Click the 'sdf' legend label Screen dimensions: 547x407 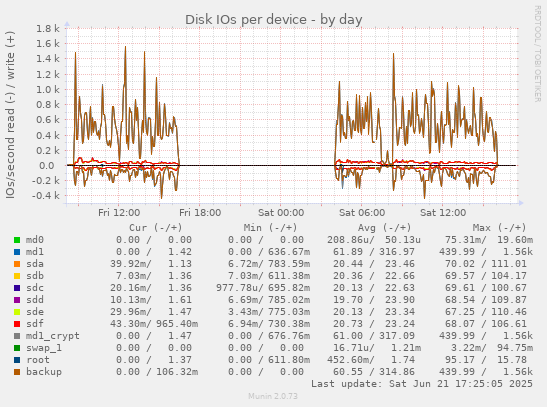[x=35, y=324]
